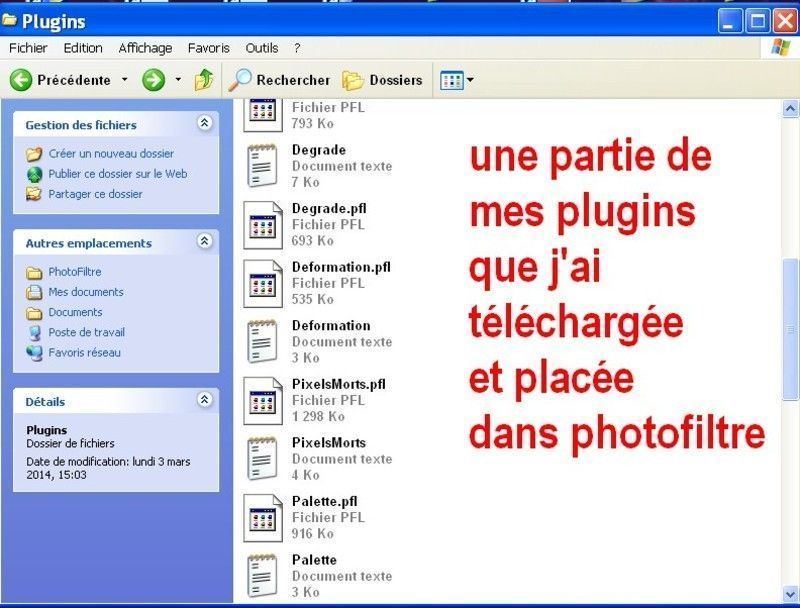Viewport: 800px width, 608px height.
Task: Click the 1 298 Ko size text
Action: 318,417
